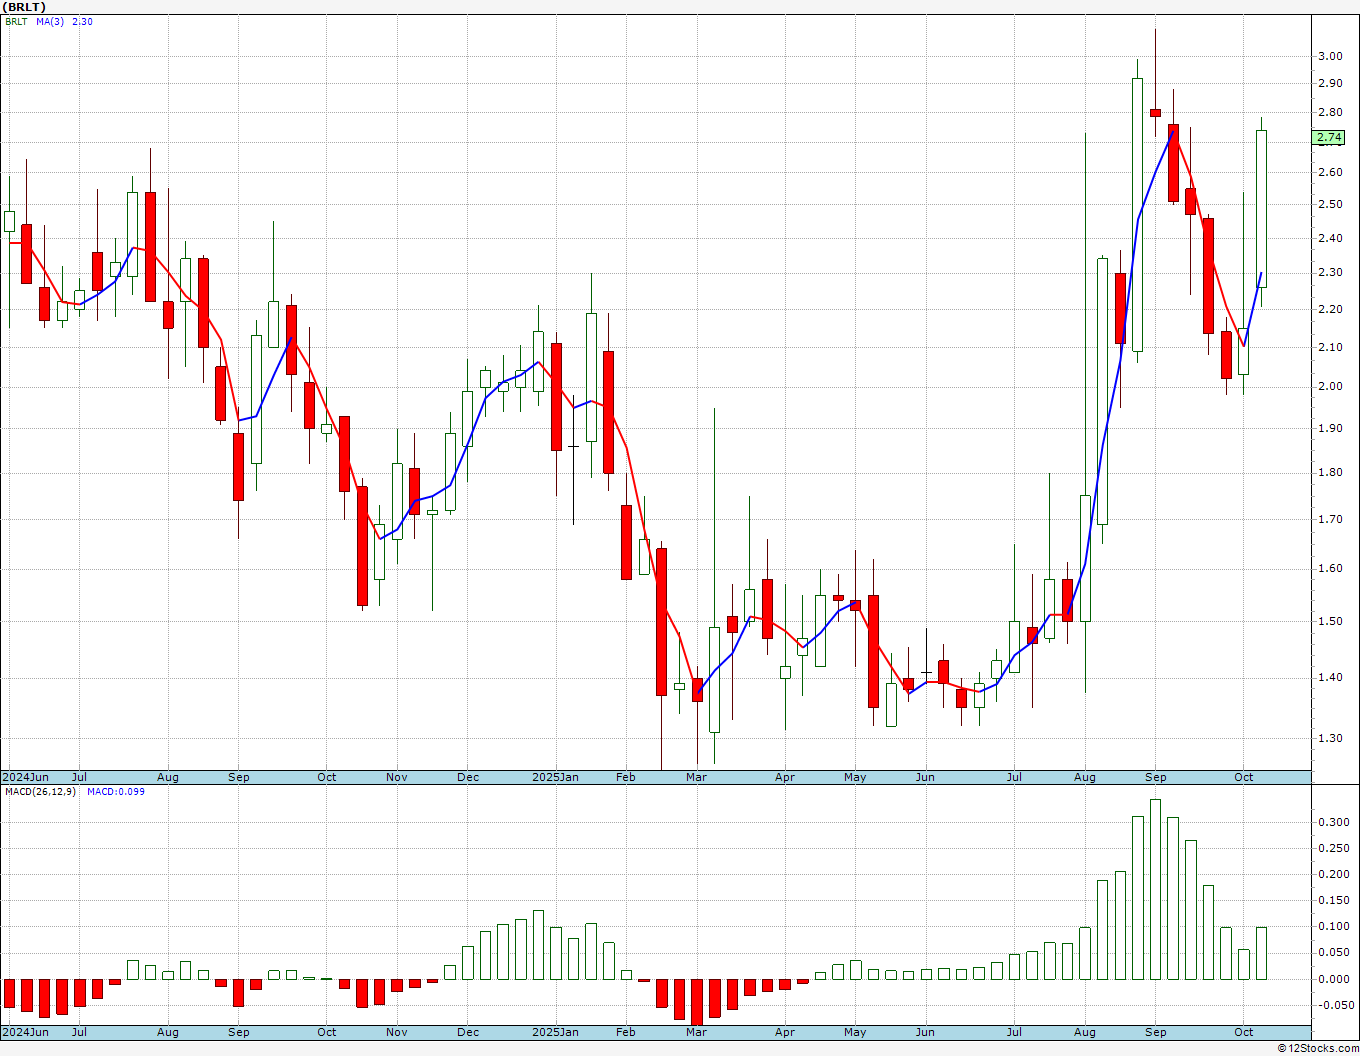Select Mar on the MACD panel date axis

696,1032
